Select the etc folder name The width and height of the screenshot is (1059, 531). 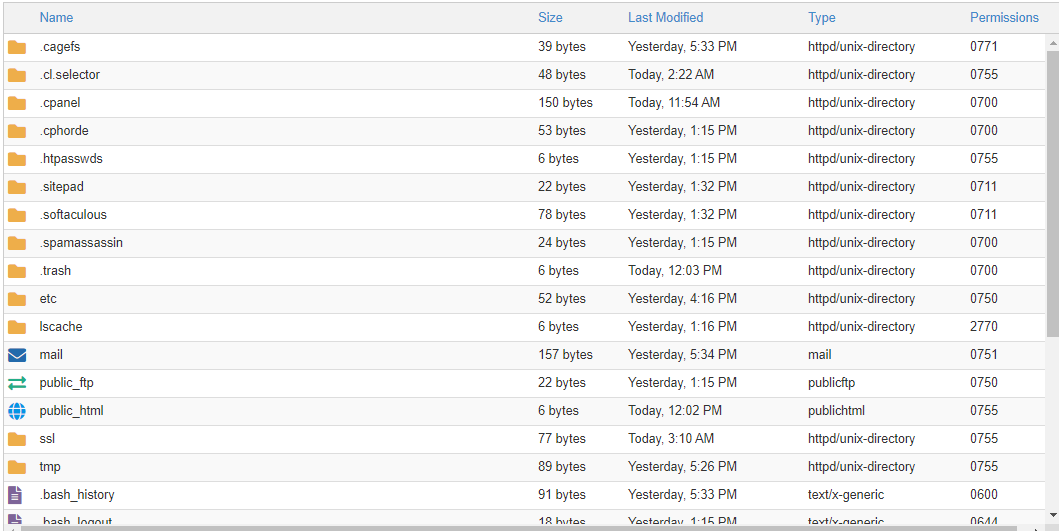click(48, 299)
